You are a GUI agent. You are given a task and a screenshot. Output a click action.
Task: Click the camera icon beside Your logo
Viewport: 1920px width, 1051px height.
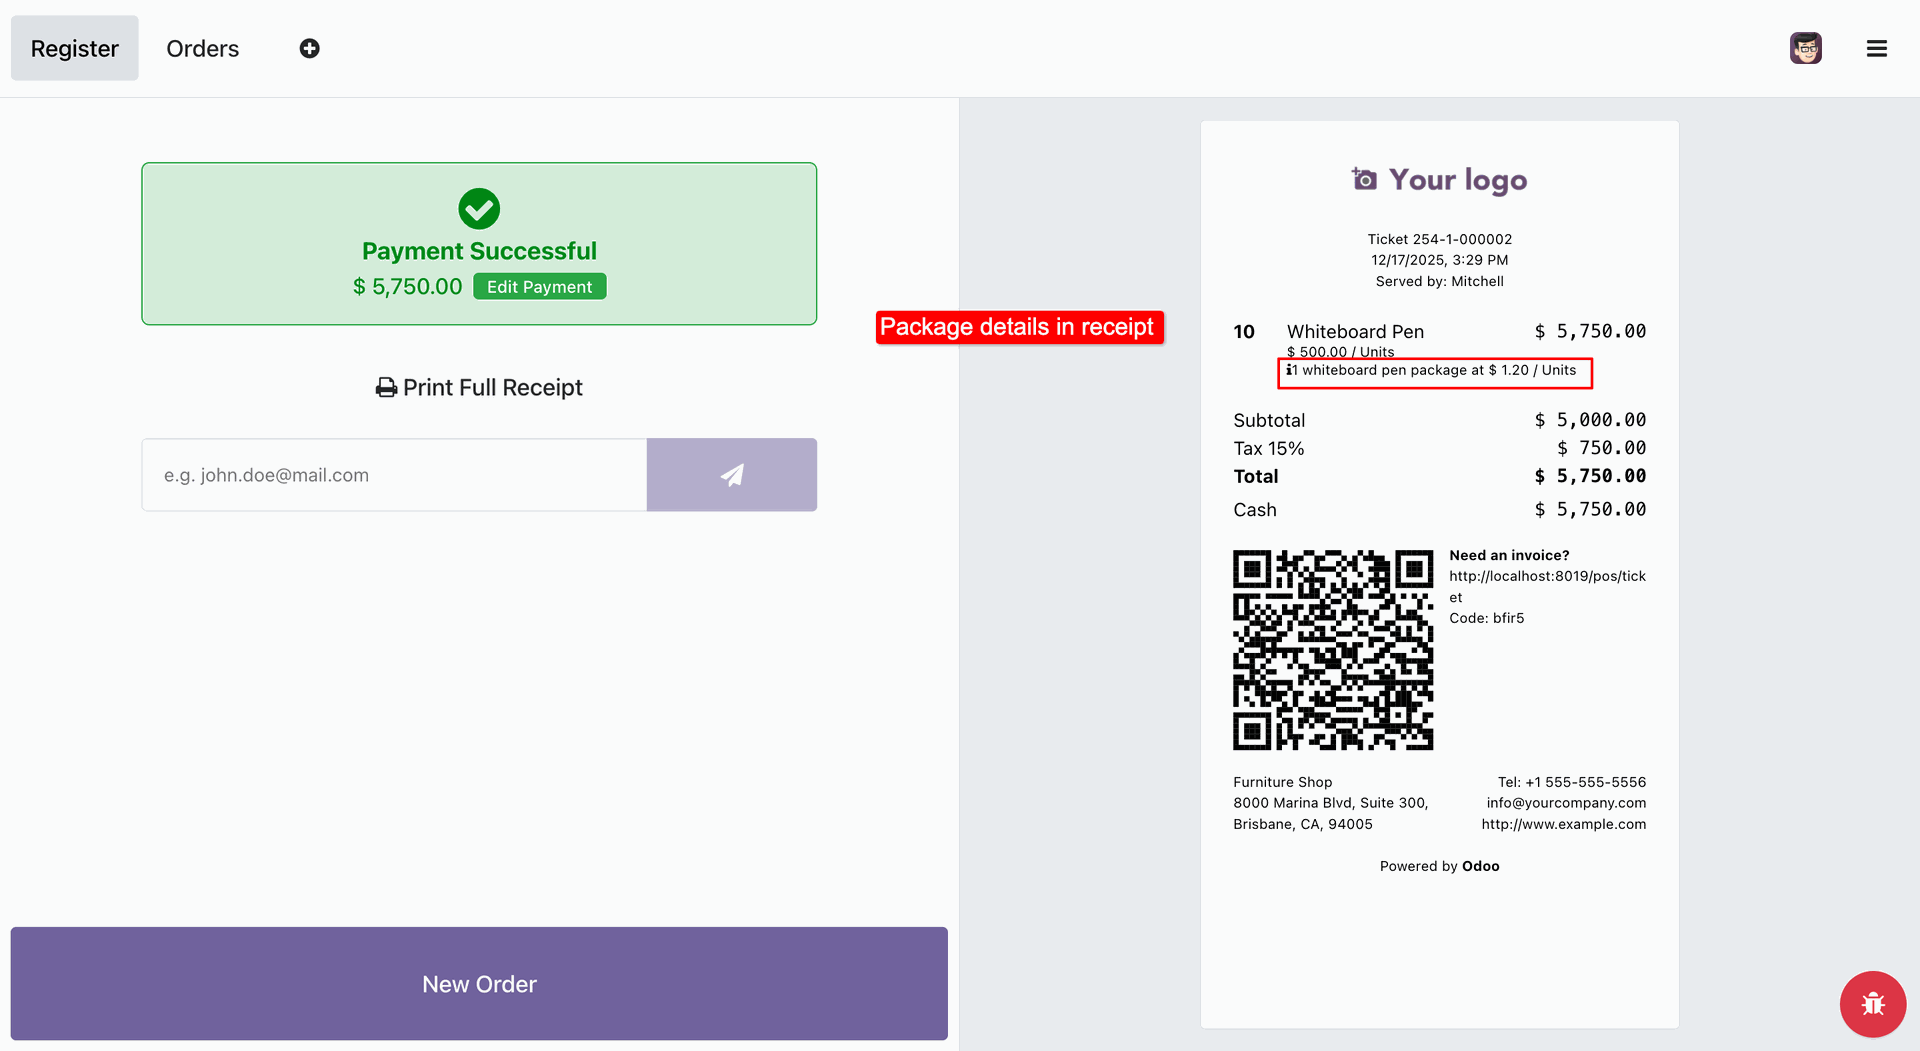point(1364,179)
